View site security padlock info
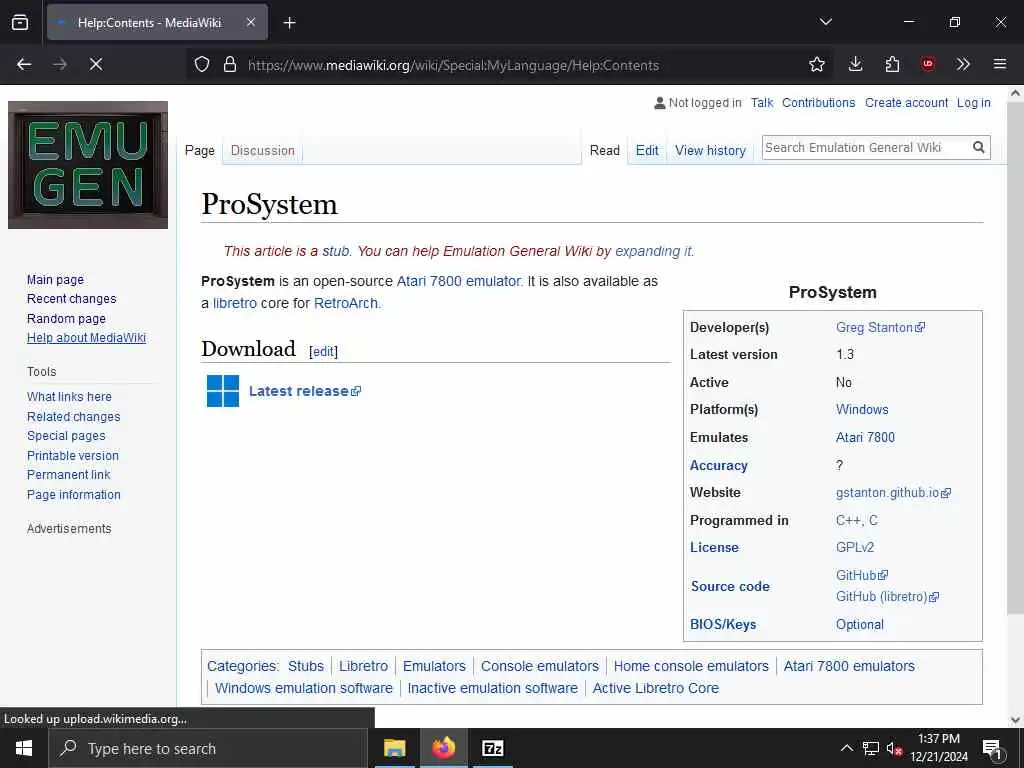Image resolution: width=1024 pixels, height=768 pixels. (x=229, y=65)
